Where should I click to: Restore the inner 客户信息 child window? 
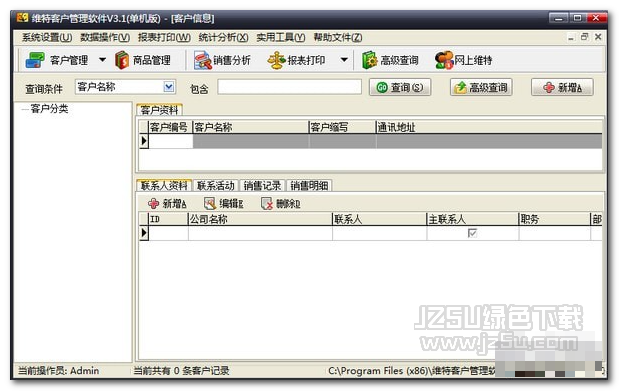coord(584,37)
